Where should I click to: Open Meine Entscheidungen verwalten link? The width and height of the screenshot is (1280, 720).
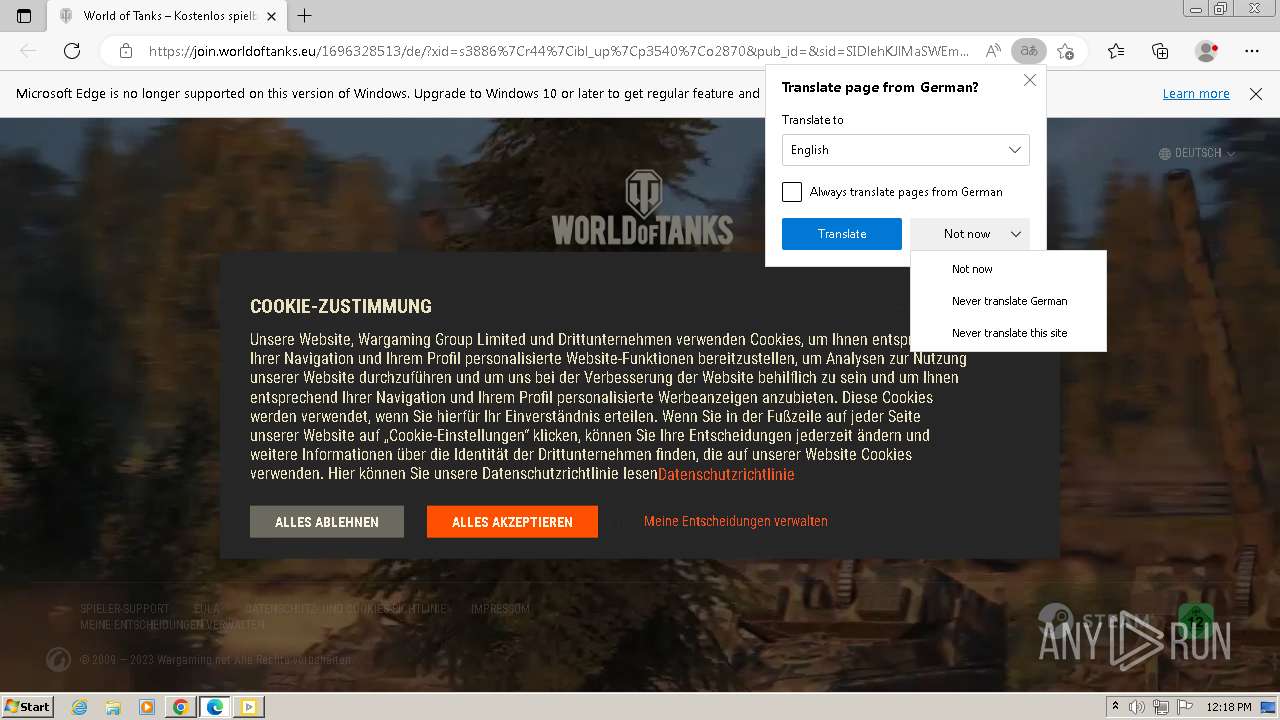(x=736, y=521)
